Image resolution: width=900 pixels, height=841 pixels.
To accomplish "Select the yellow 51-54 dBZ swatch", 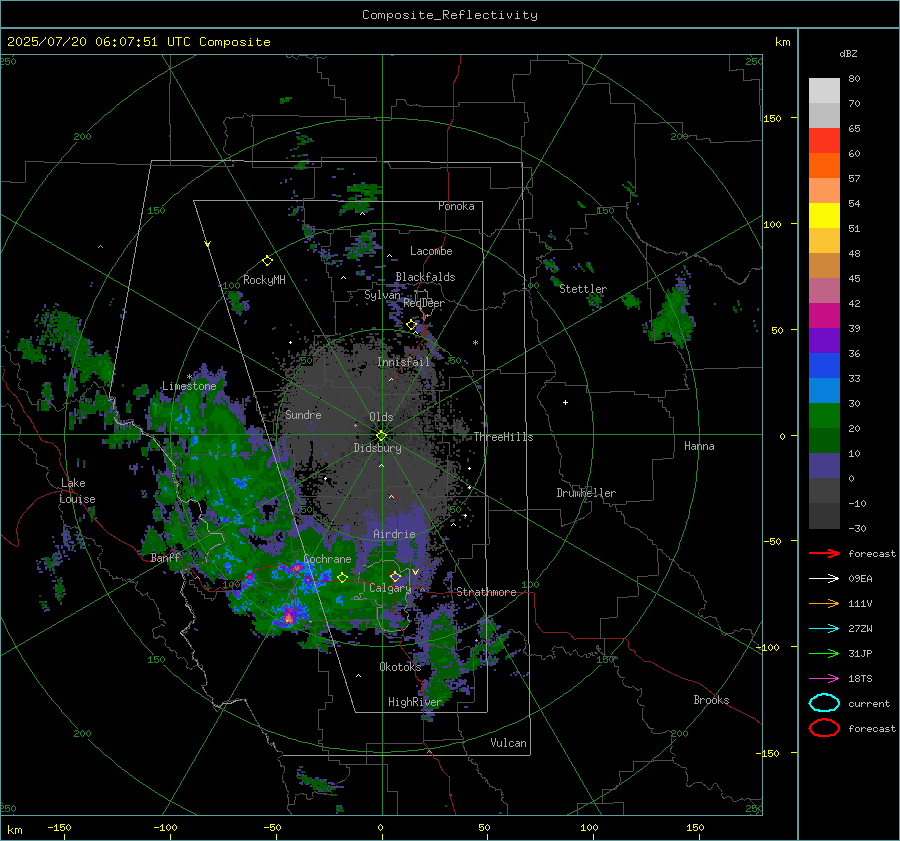I will (824, 215).
